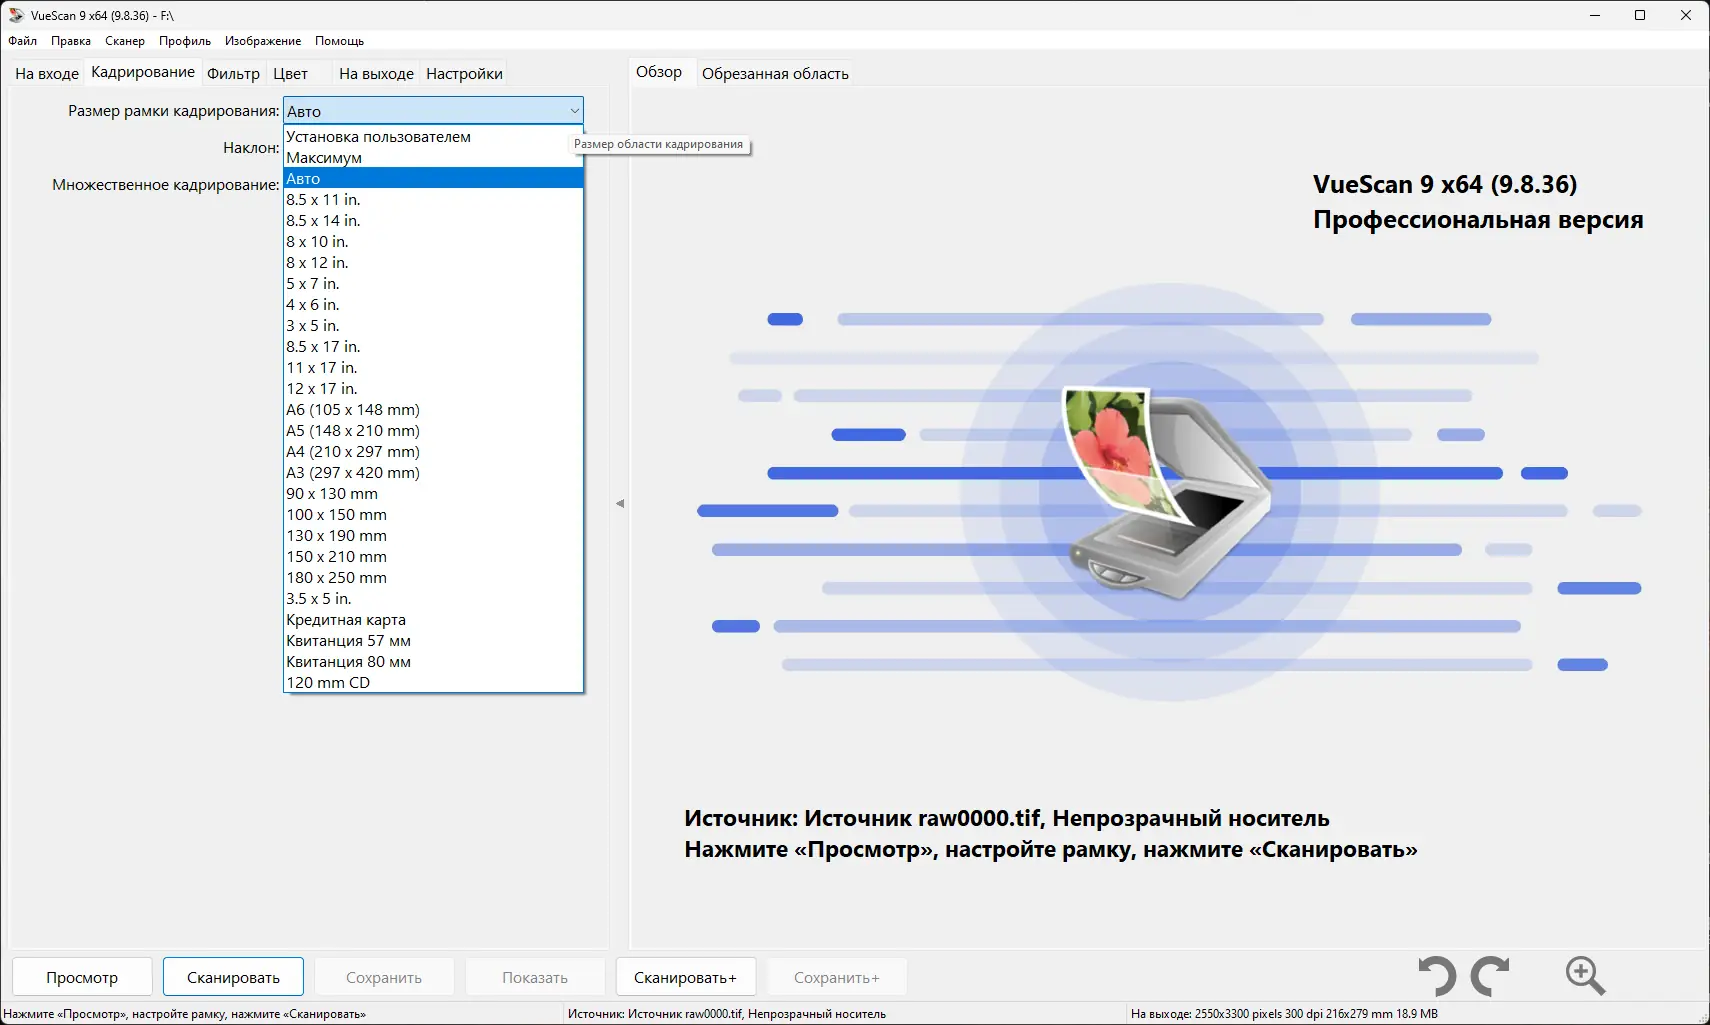Choose 'A3 (297 x 420 mm)' option
Image resolution: width=1710 pixels, height=1025 pixels.
(x=433, y=473)
